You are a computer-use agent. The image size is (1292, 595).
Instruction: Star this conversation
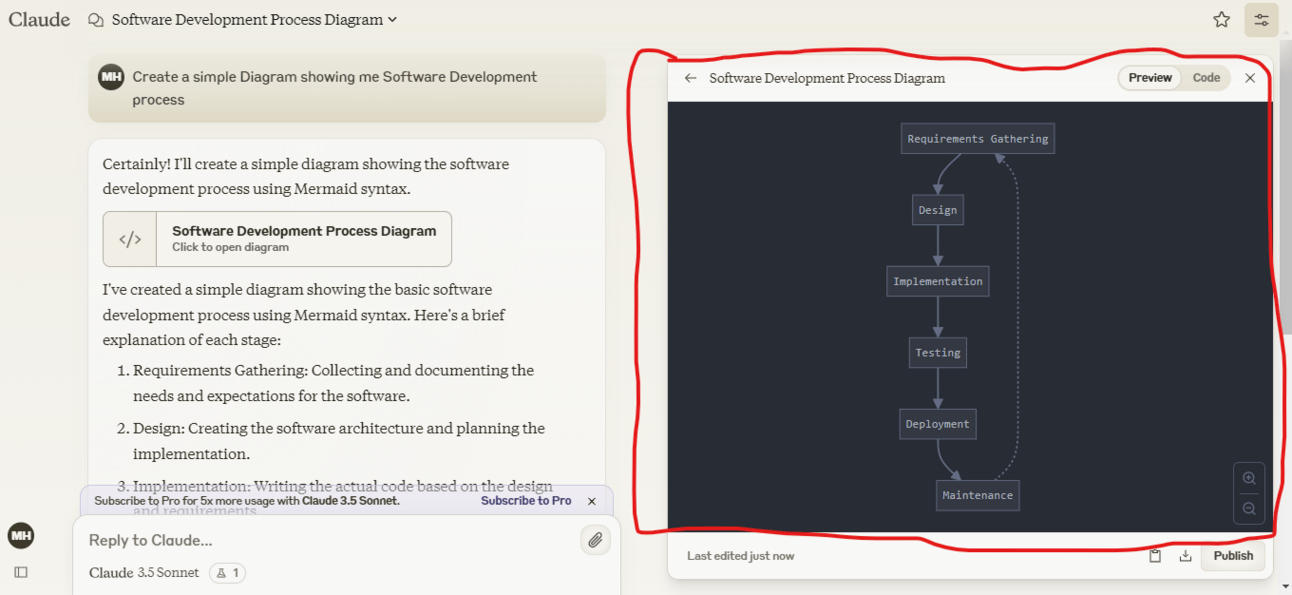(1221, 20)
